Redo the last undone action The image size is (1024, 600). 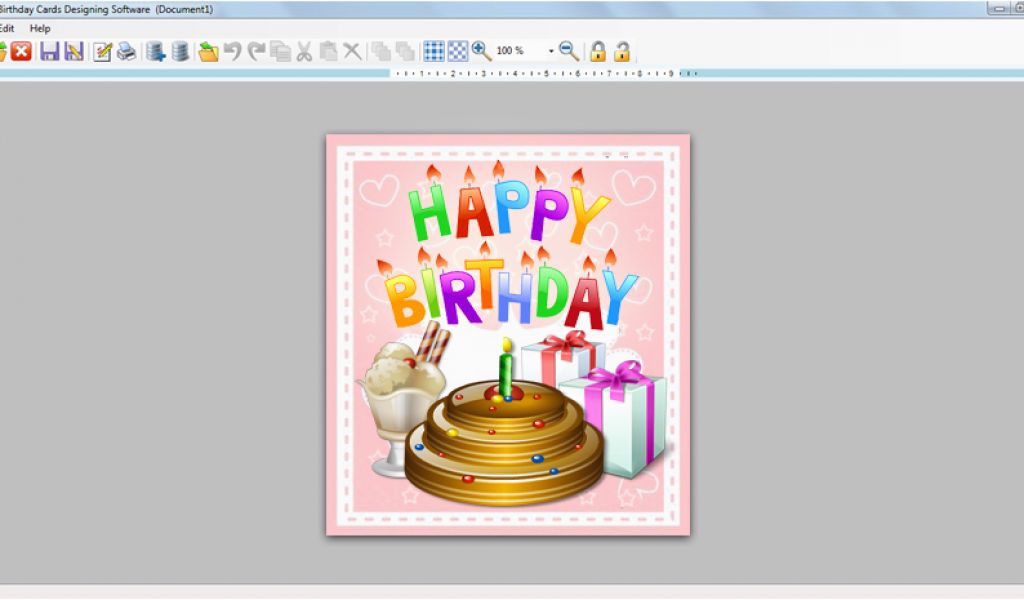256,51
